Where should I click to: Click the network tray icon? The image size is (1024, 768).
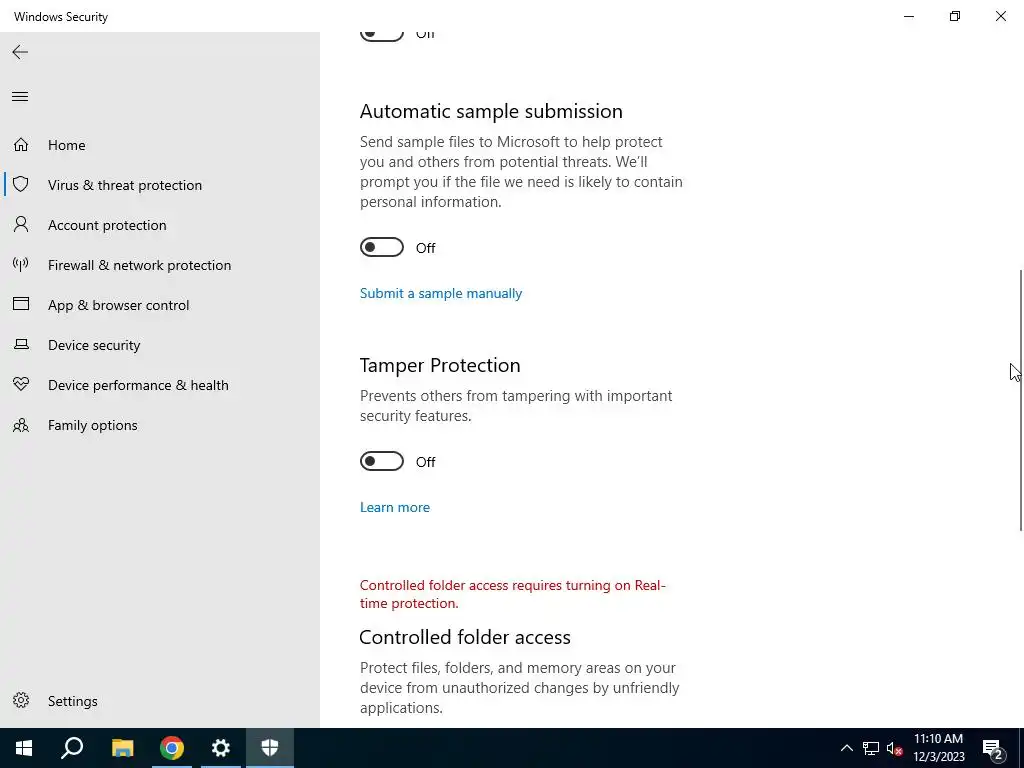(871, 748)
